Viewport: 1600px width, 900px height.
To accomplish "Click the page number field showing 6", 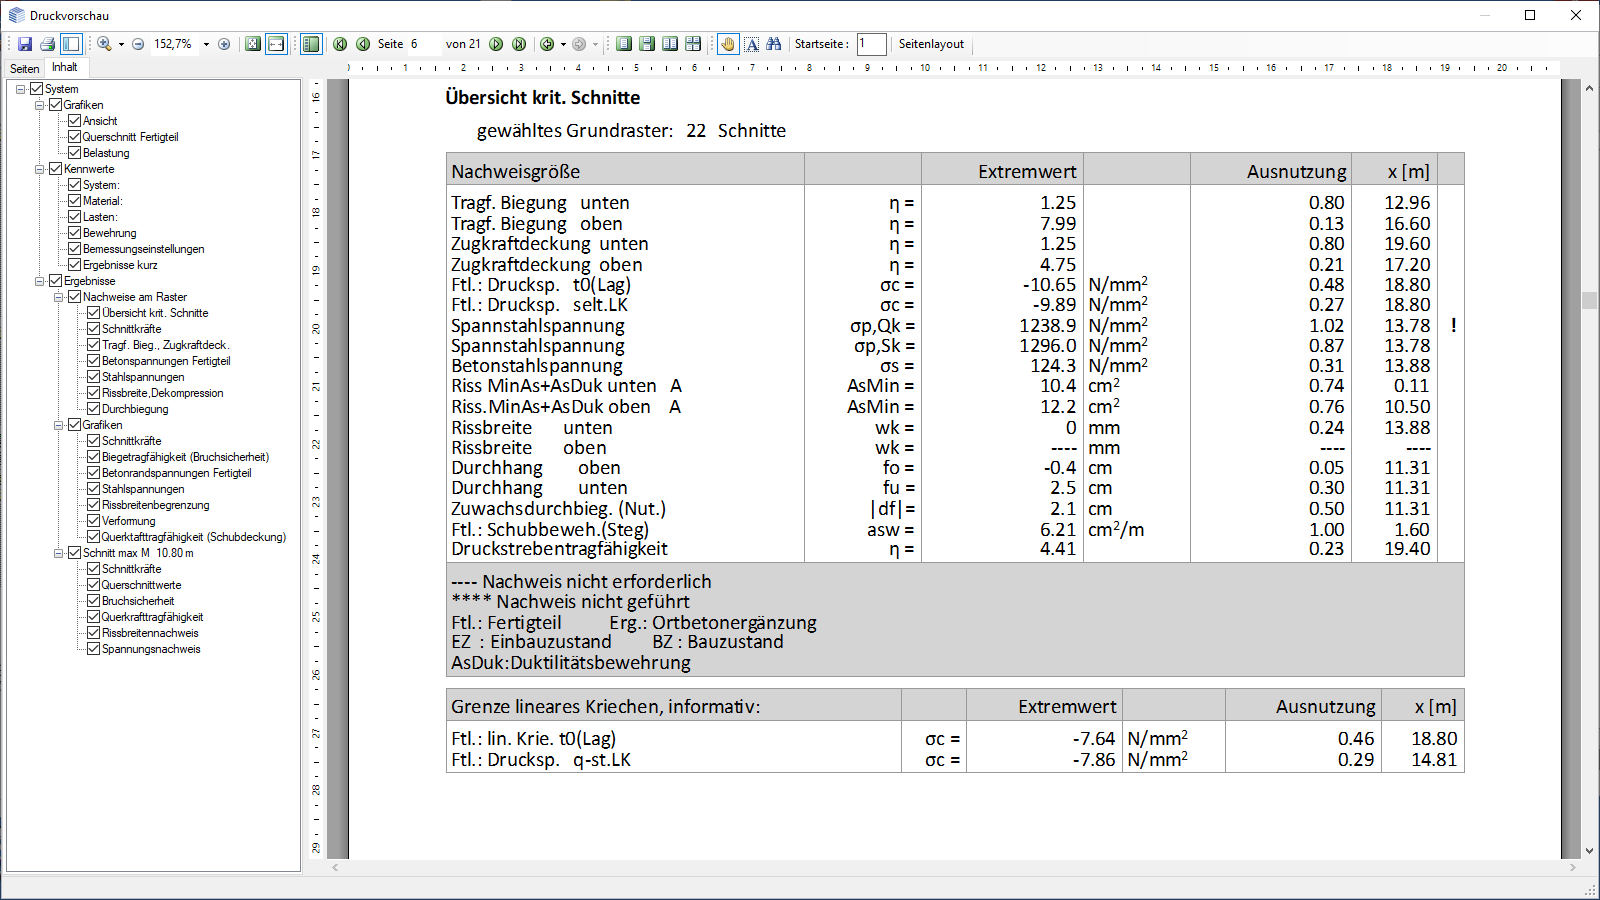I will click(x=424, y=44).
